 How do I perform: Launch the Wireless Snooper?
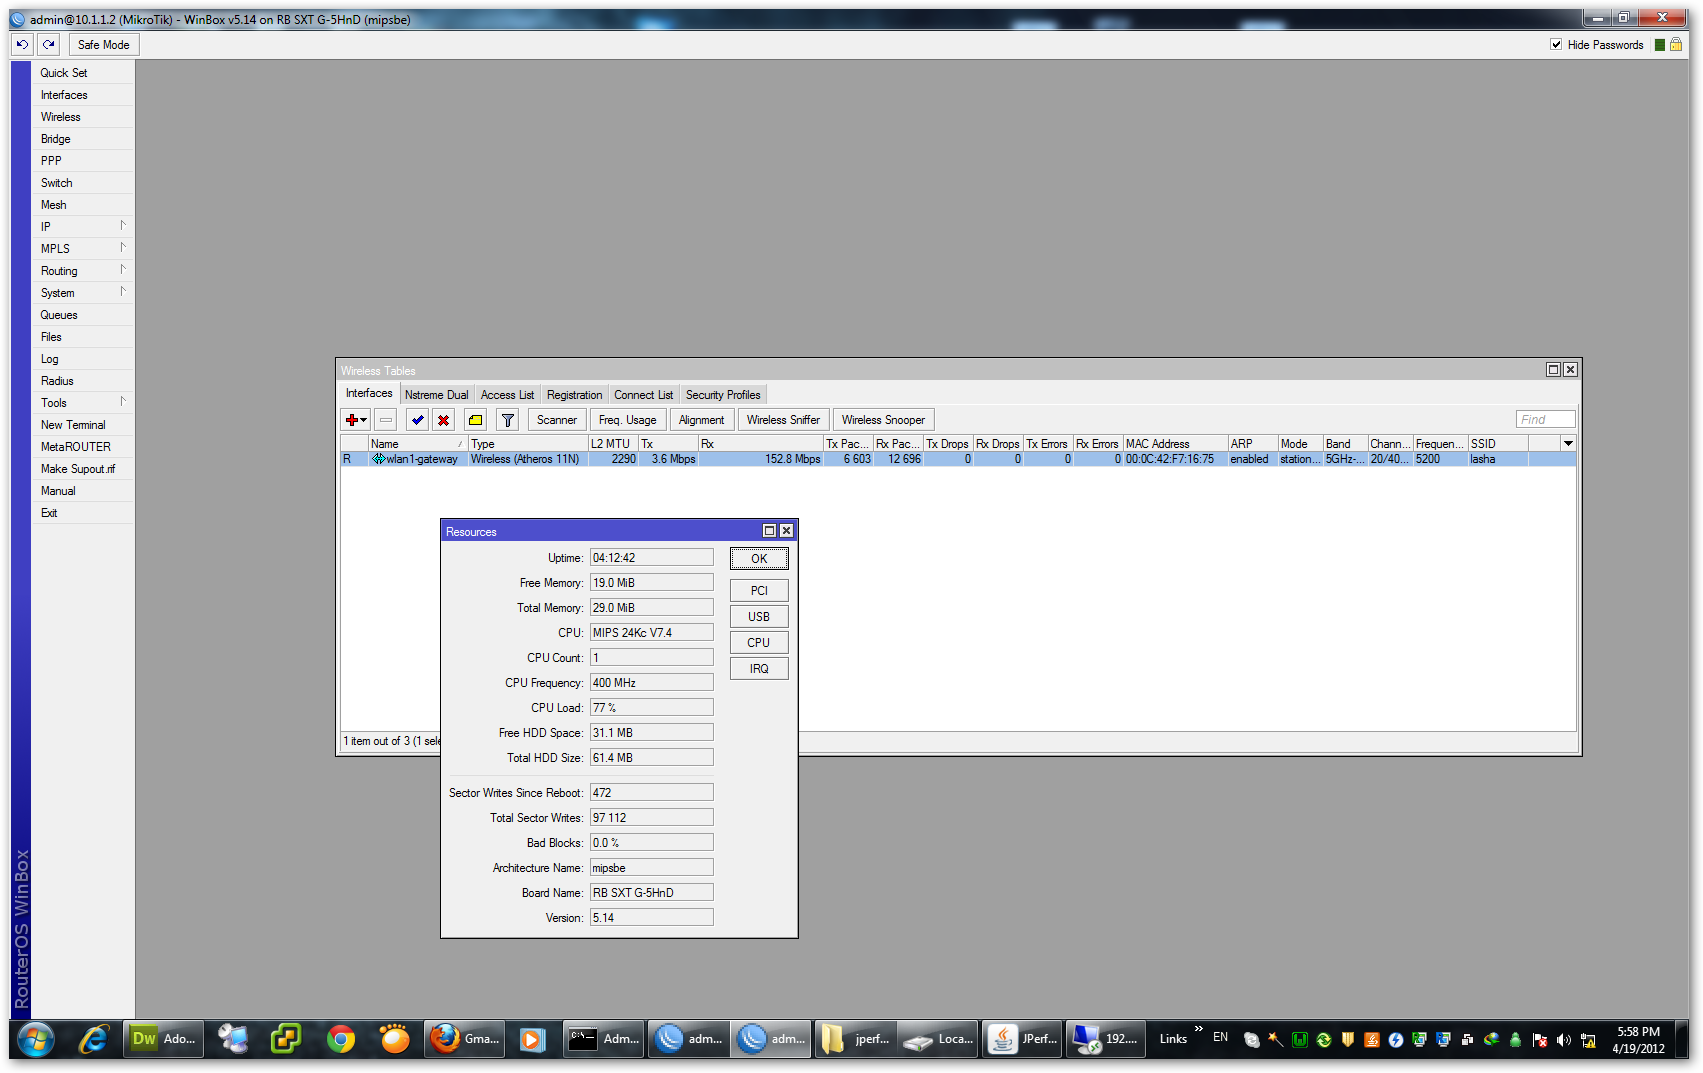pyautogui.click(x=883, y=420)
